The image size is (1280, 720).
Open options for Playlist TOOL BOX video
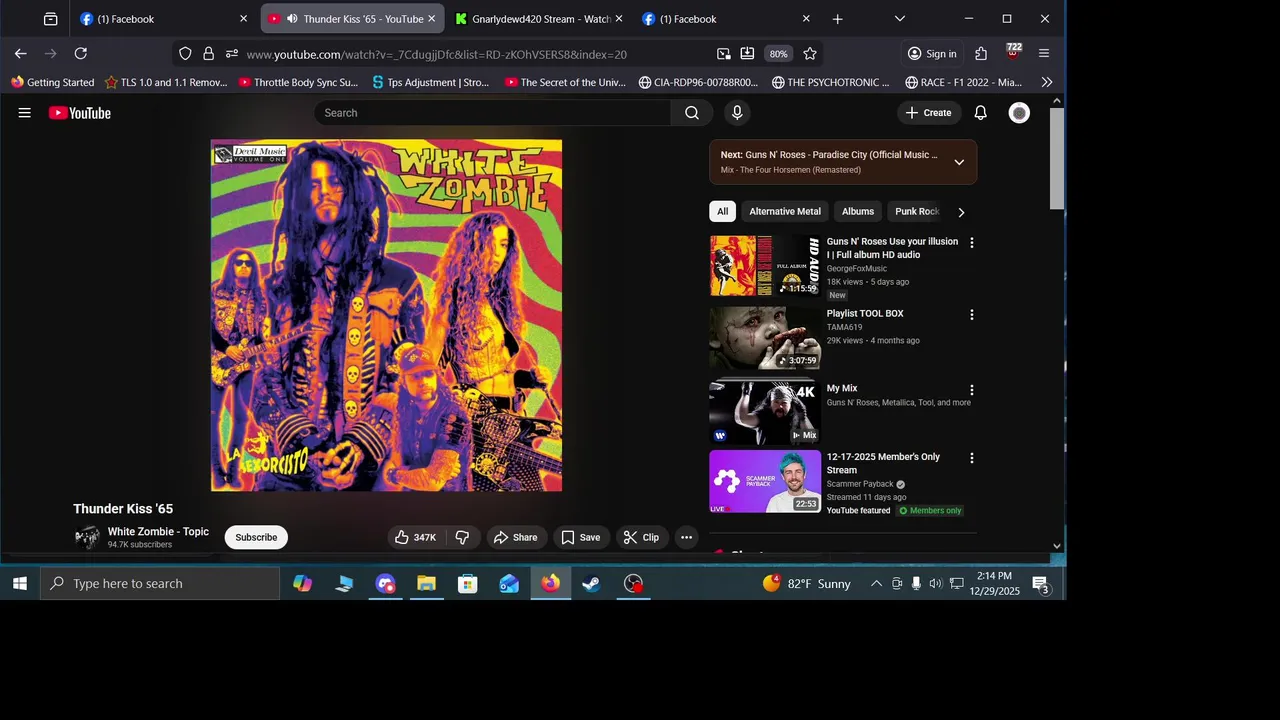971,315
